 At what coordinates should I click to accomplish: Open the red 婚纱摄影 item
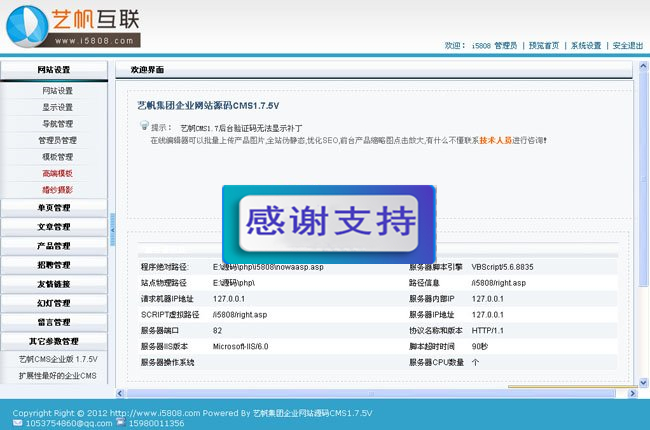point(57,190)
